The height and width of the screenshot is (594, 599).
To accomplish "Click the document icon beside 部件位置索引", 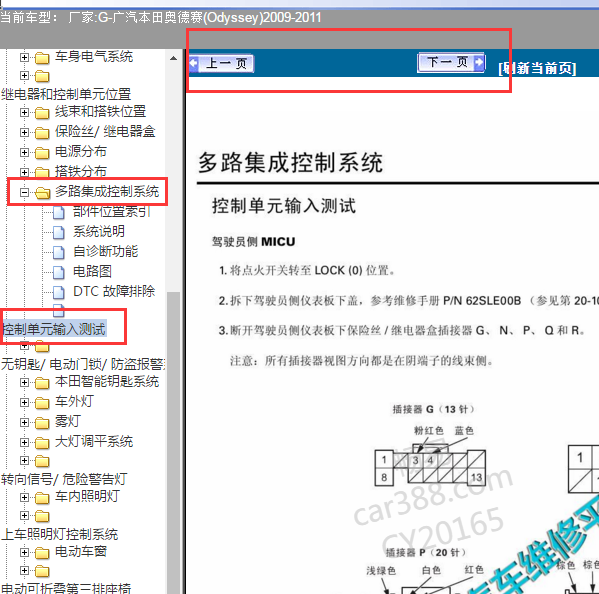I will click(58, 212).
